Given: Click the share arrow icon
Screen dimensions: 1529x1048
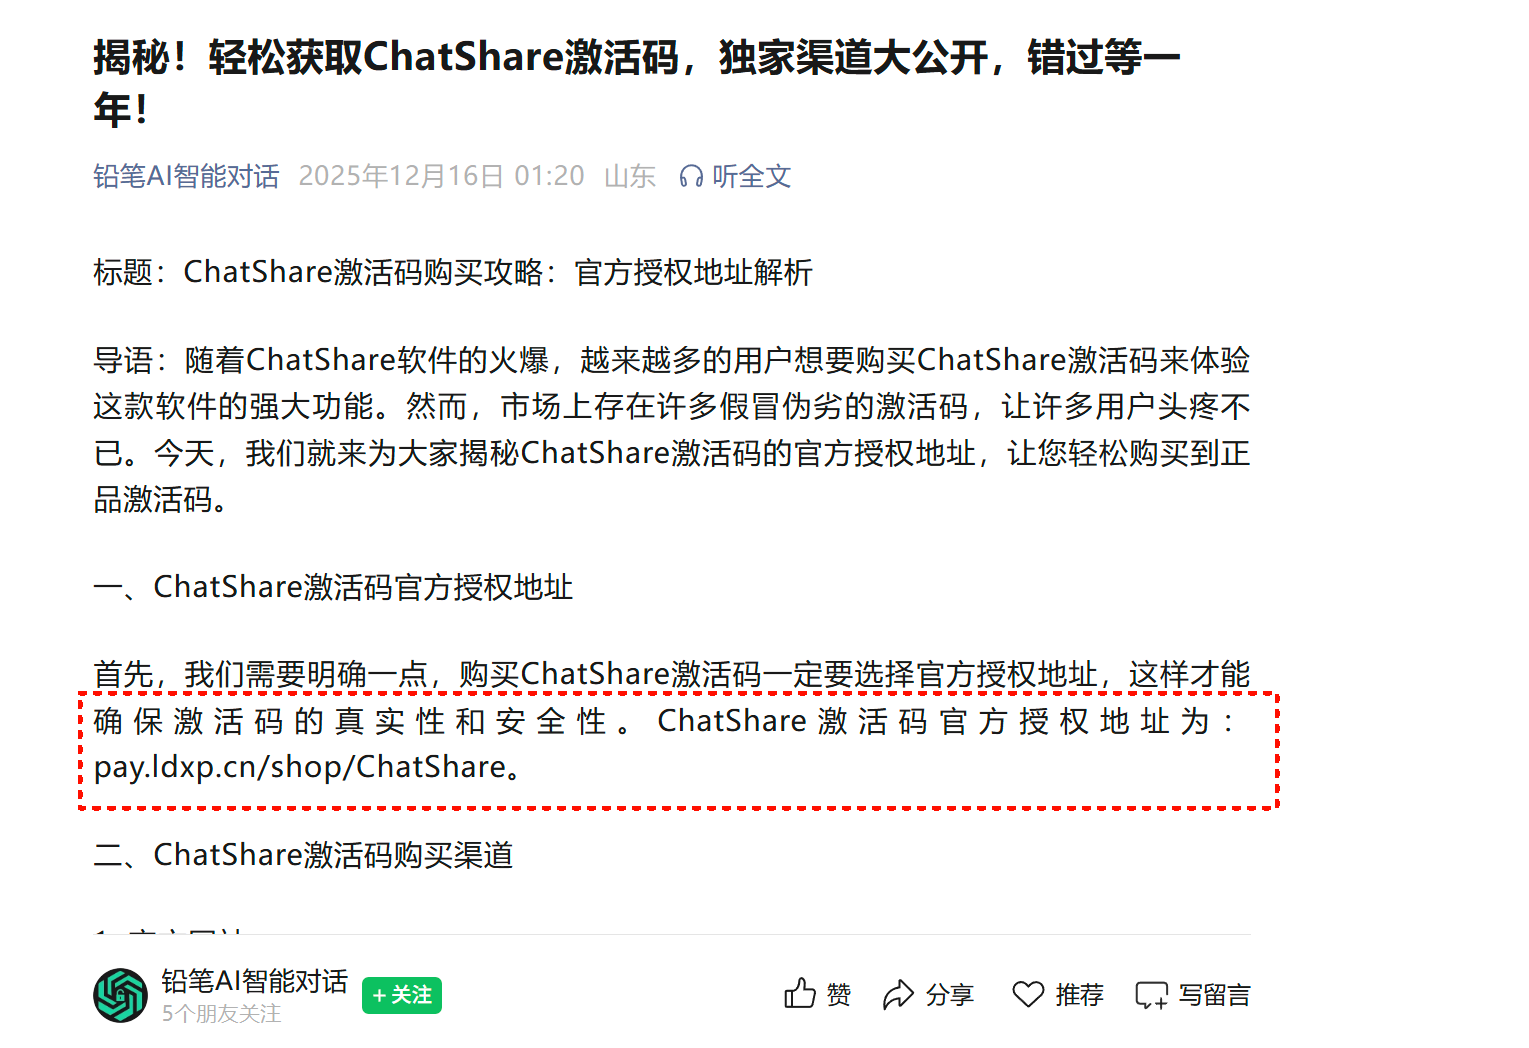Looking at the screenshot, I should (898, 994).
